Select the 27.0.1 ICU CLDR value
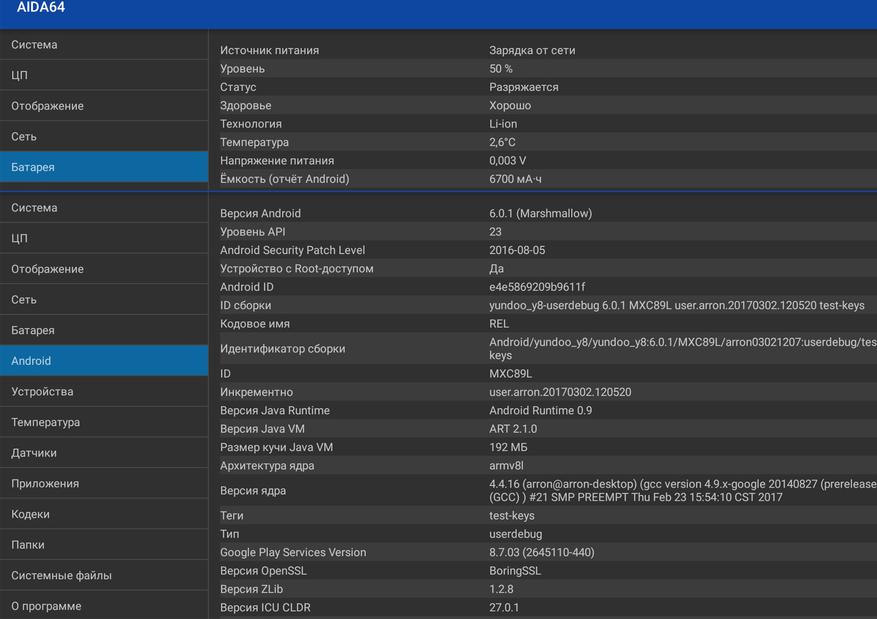The width and height of the screenshot is (877, 619). click(504, 608)
